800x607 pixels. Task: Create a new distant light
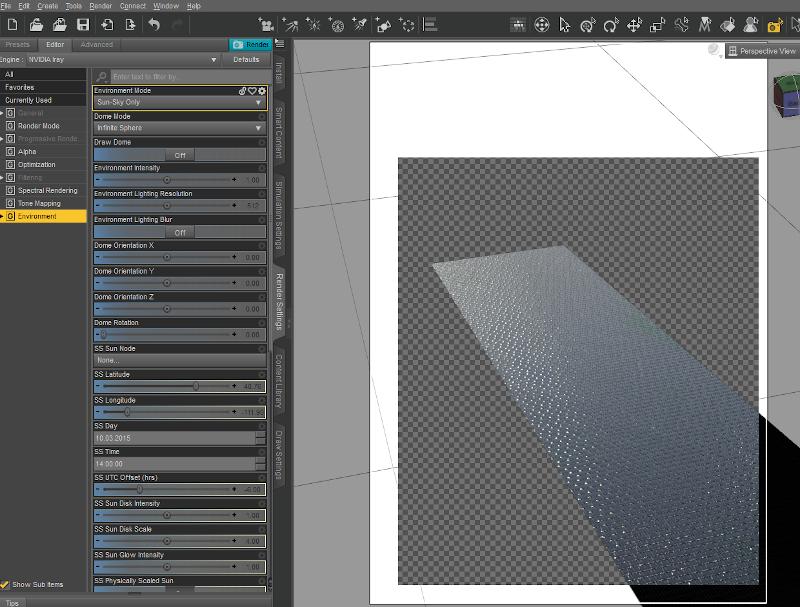click(290, 24)
